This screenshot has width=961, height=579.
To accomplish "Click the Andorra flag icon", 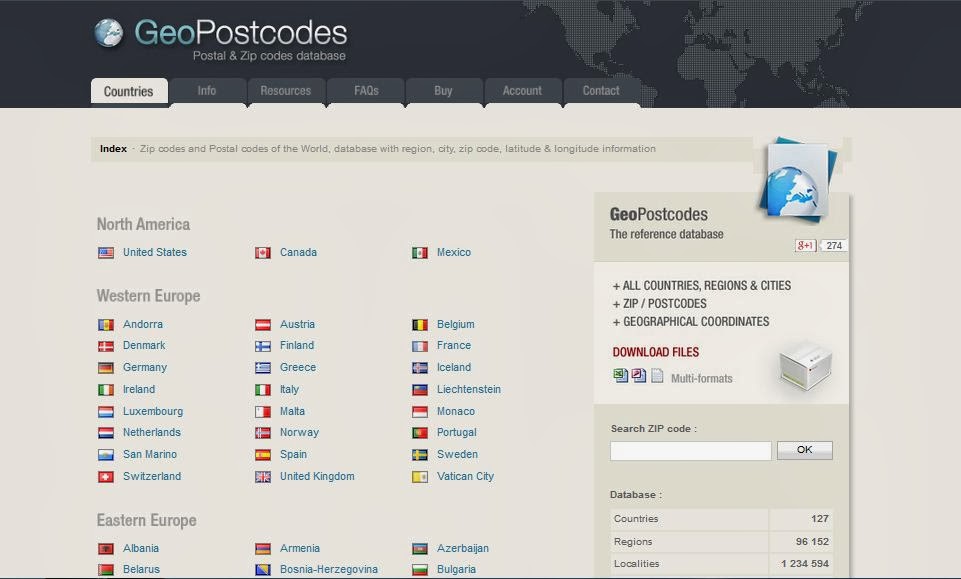I will pyautogui.click(x=106, y=325).
